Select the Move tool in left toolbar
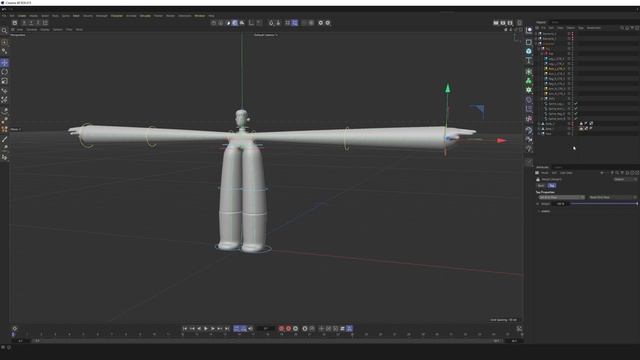The width and height of the screenshot is (640, 360). coord(4,62)
